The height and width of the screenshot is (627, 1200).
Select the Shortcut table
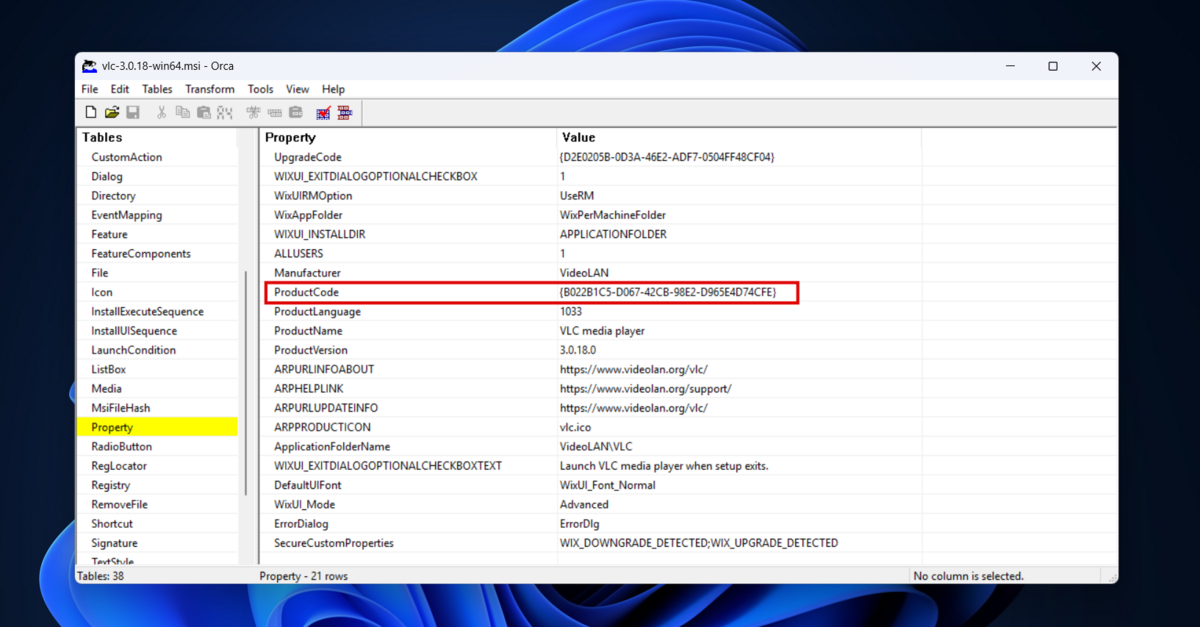click(x=112, y=524)
